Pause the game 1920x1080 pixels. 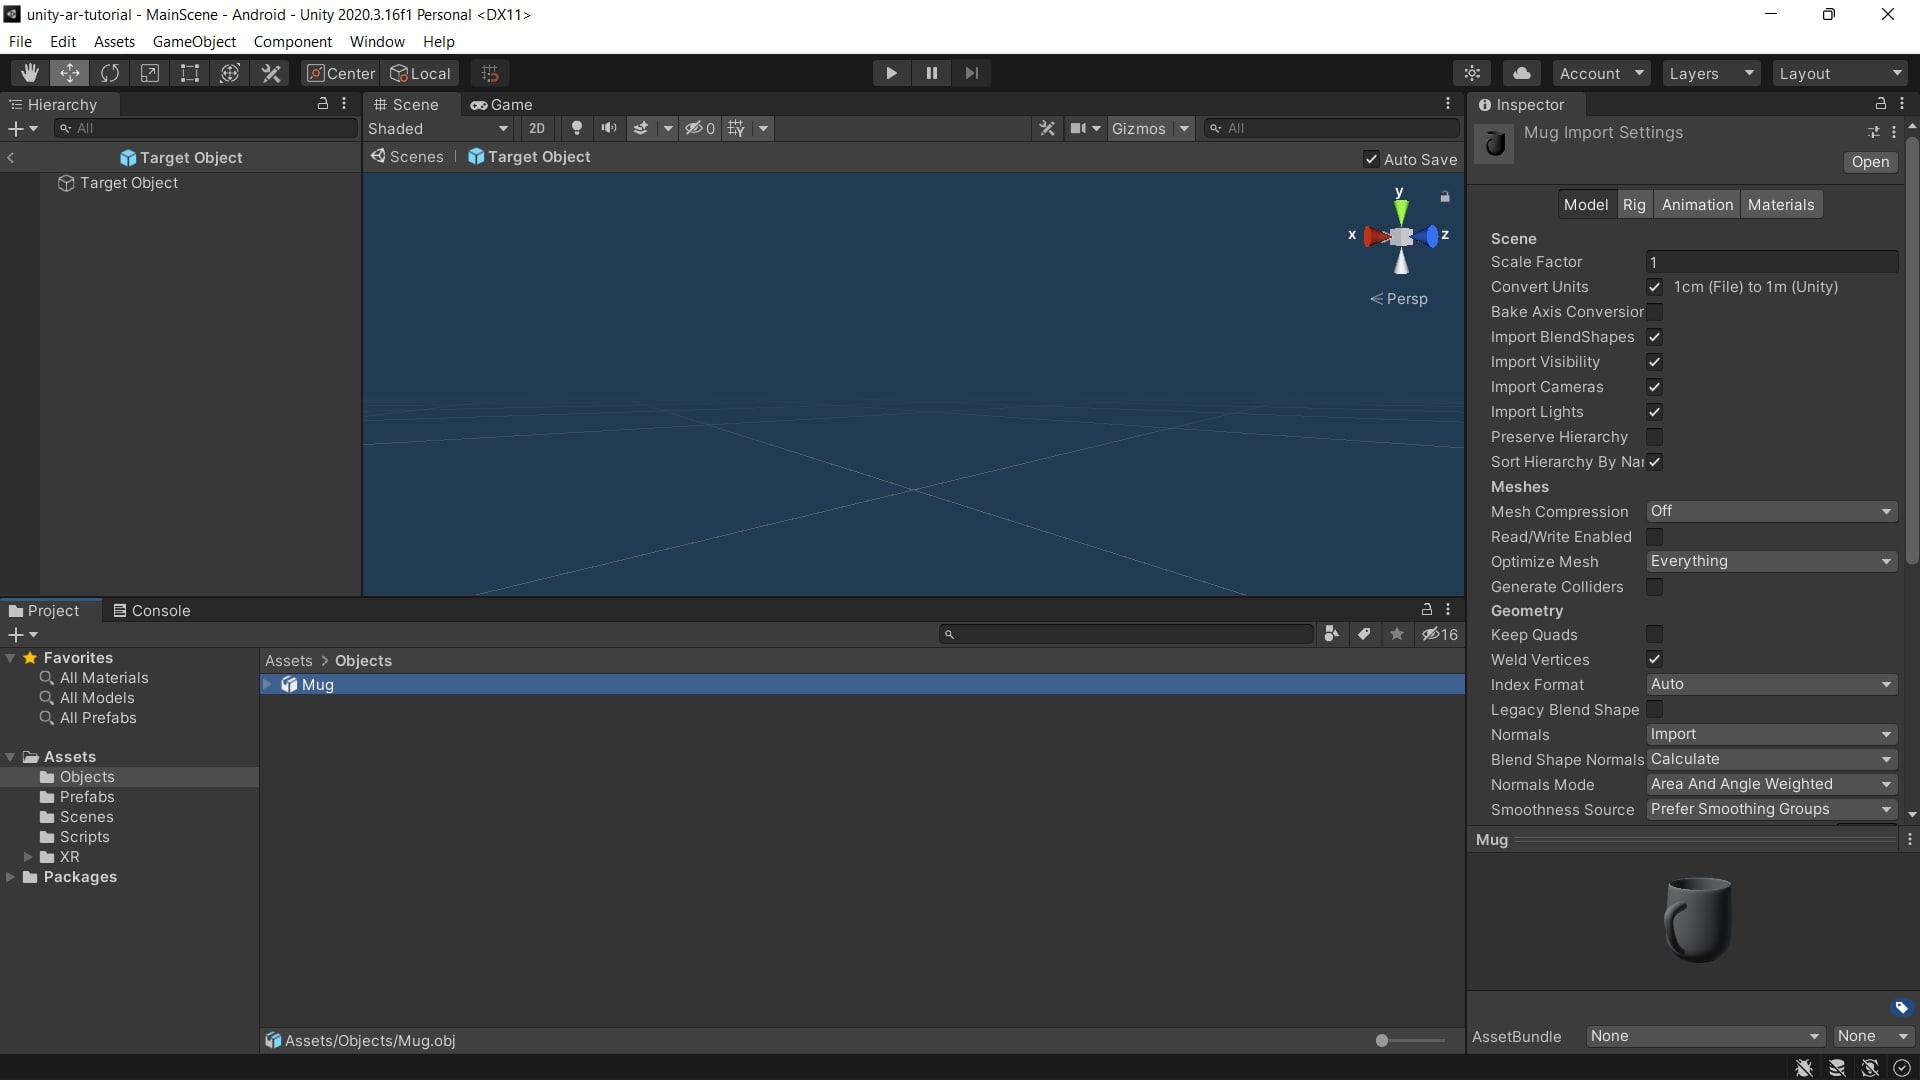pos(932,73)
